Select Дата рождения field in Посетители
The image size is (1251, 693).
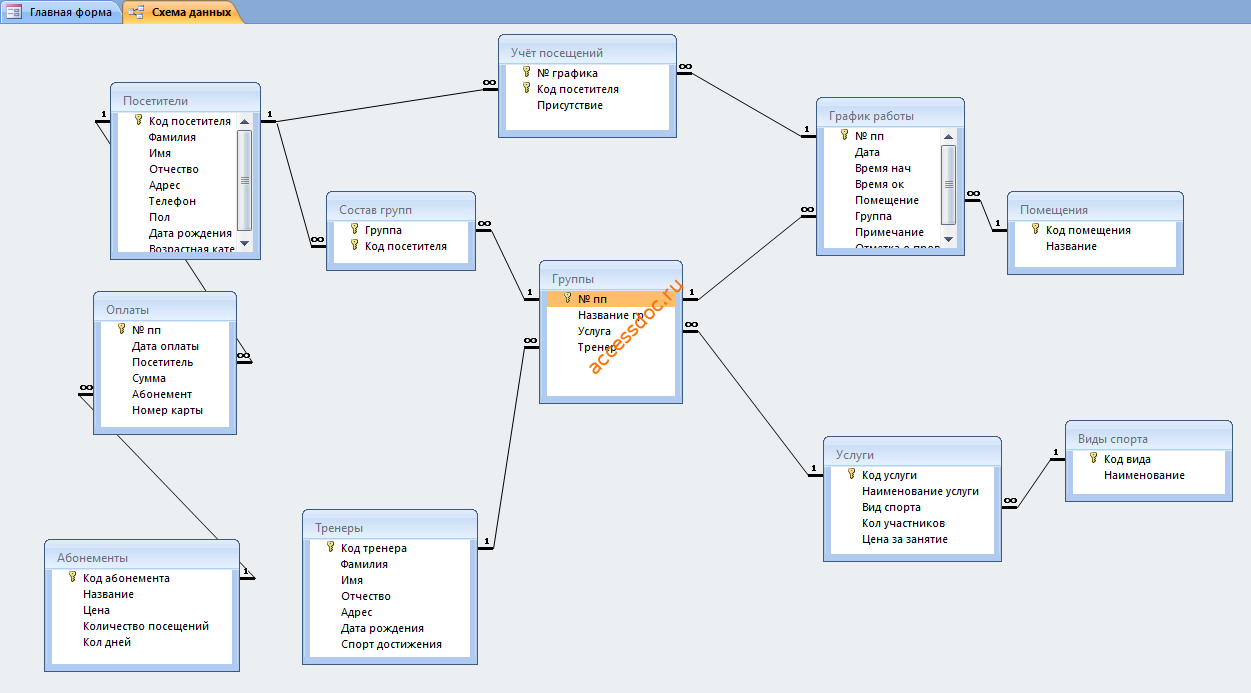click(190, 233)
